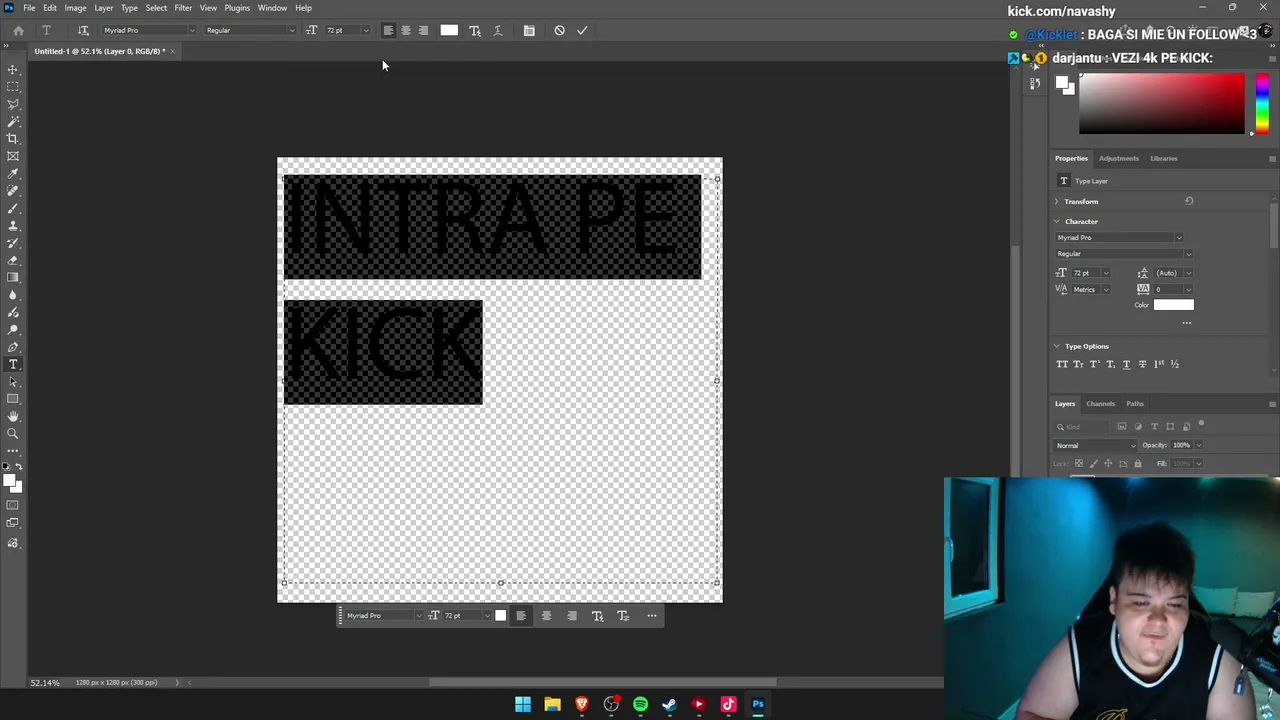Select the Blur tool
The width and height of the screenshot is (1280, 720).
[x=13, y=295]
